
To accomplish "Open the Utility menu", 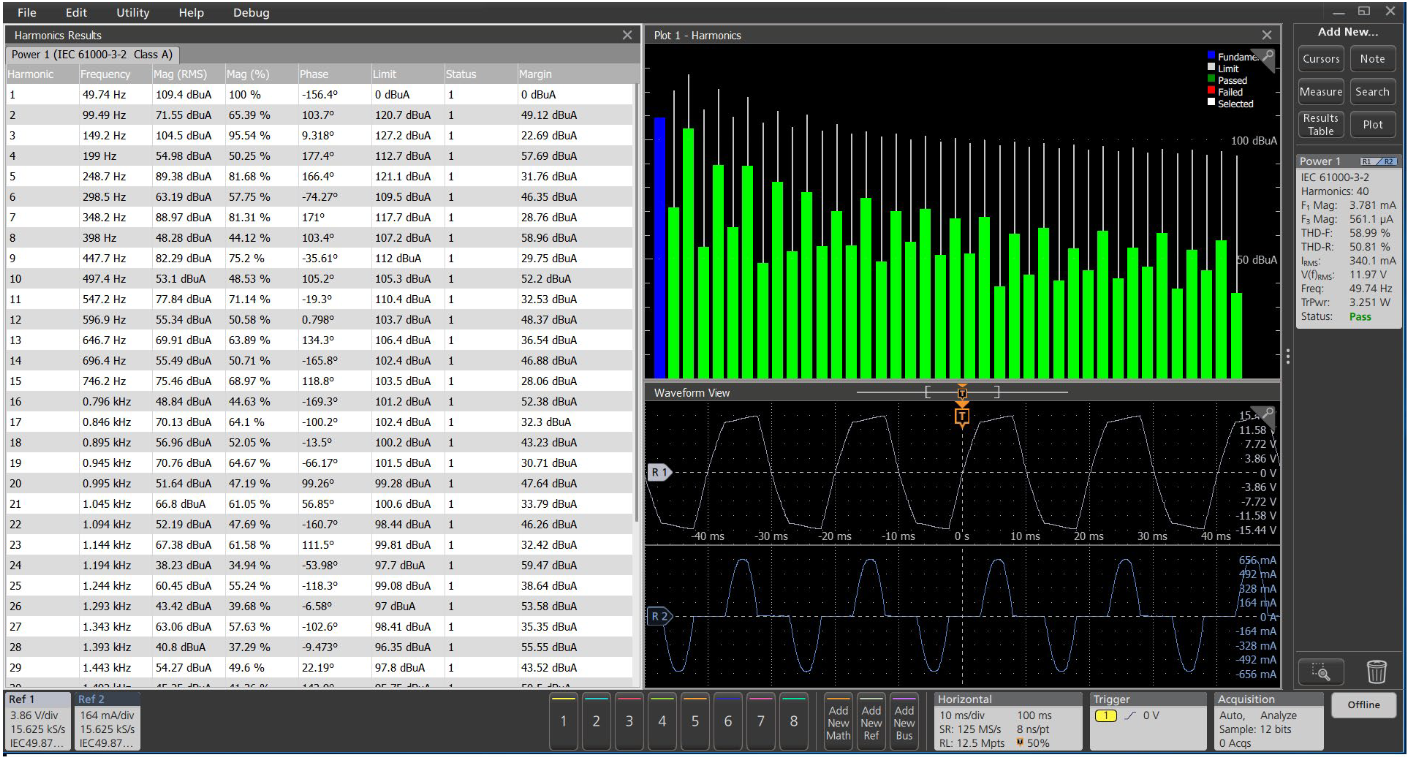I will tap(131, 13).
